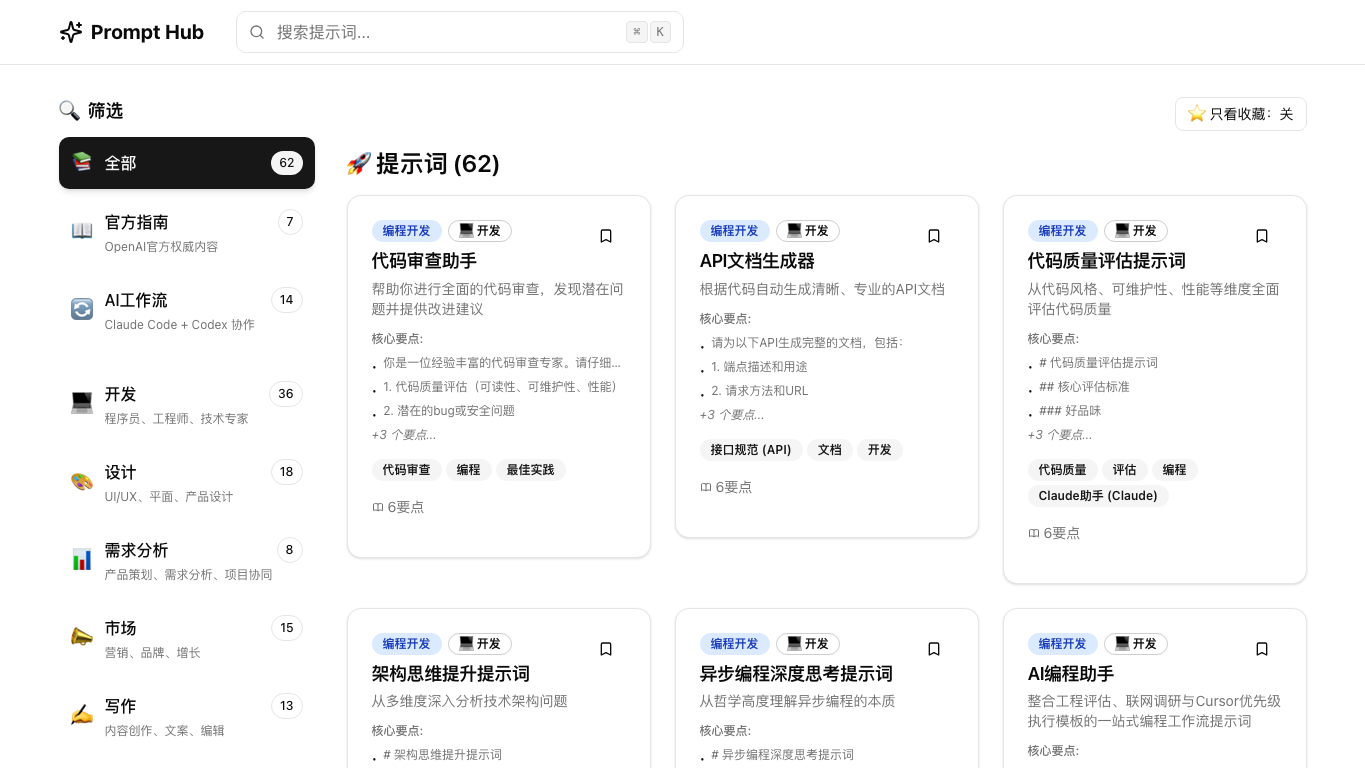Click the 接口规范 (API) tag
The width and height of the screenshot is (1365, 768).
[x=751, y=450]
